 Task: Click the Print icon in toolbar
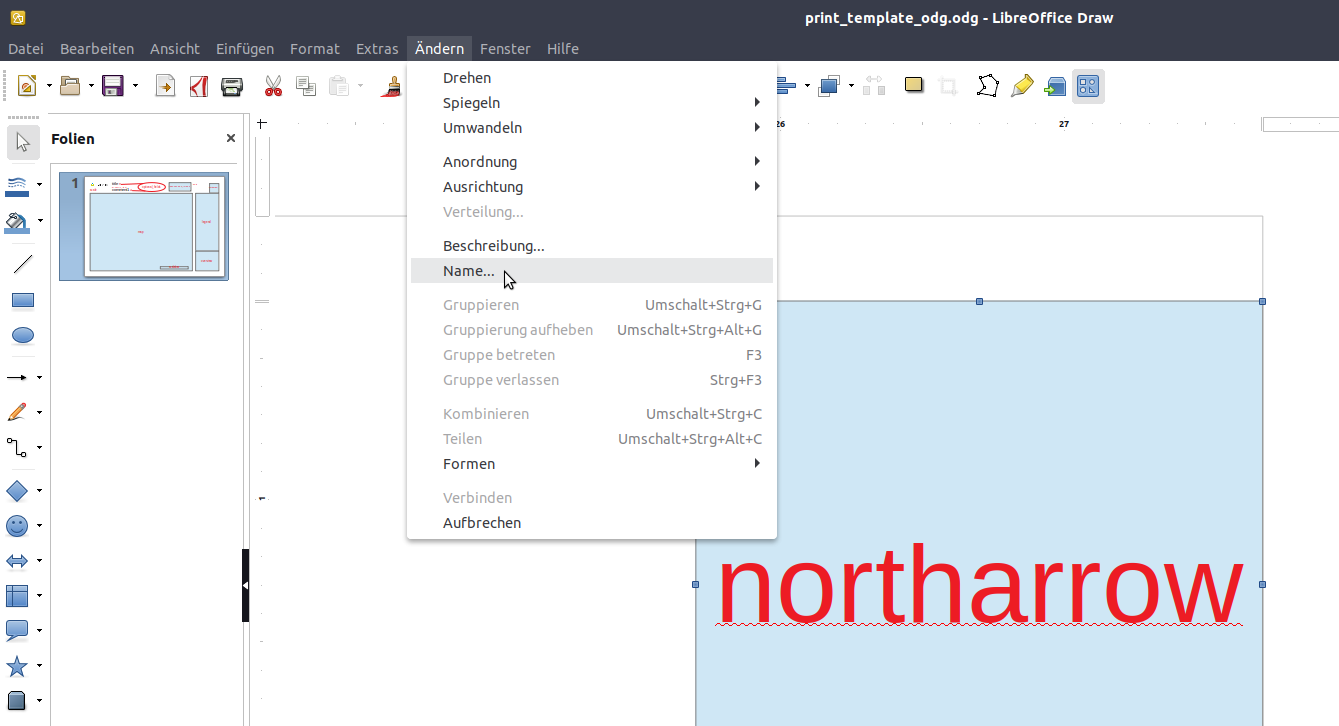232,86
